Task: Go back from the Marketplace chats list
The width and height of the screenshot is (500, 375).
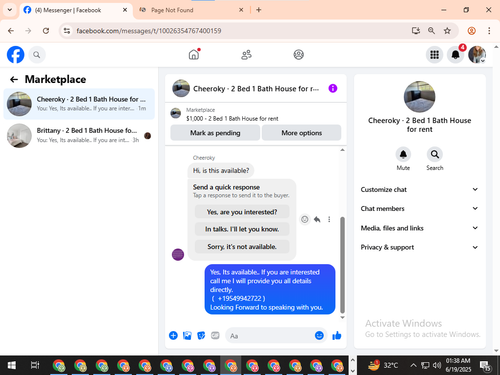Action: (x=14, y=79)
